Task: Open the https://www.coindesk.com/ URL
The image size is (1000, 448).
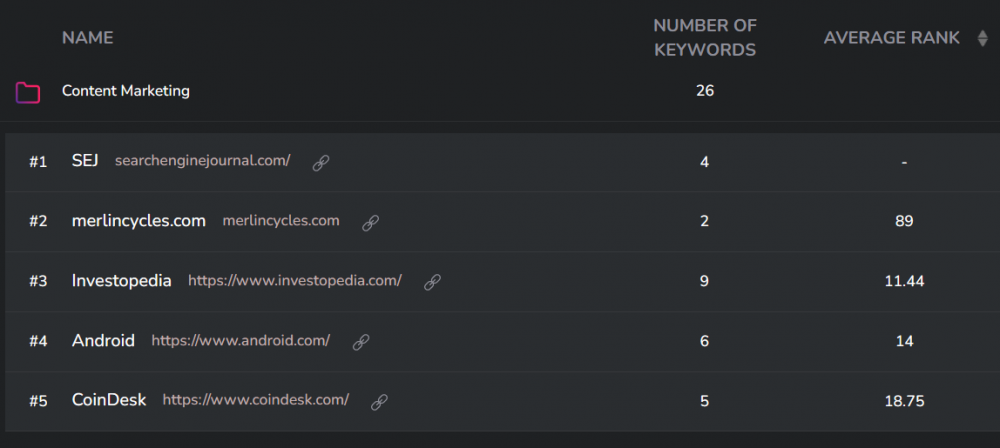Action: point(256,400)
